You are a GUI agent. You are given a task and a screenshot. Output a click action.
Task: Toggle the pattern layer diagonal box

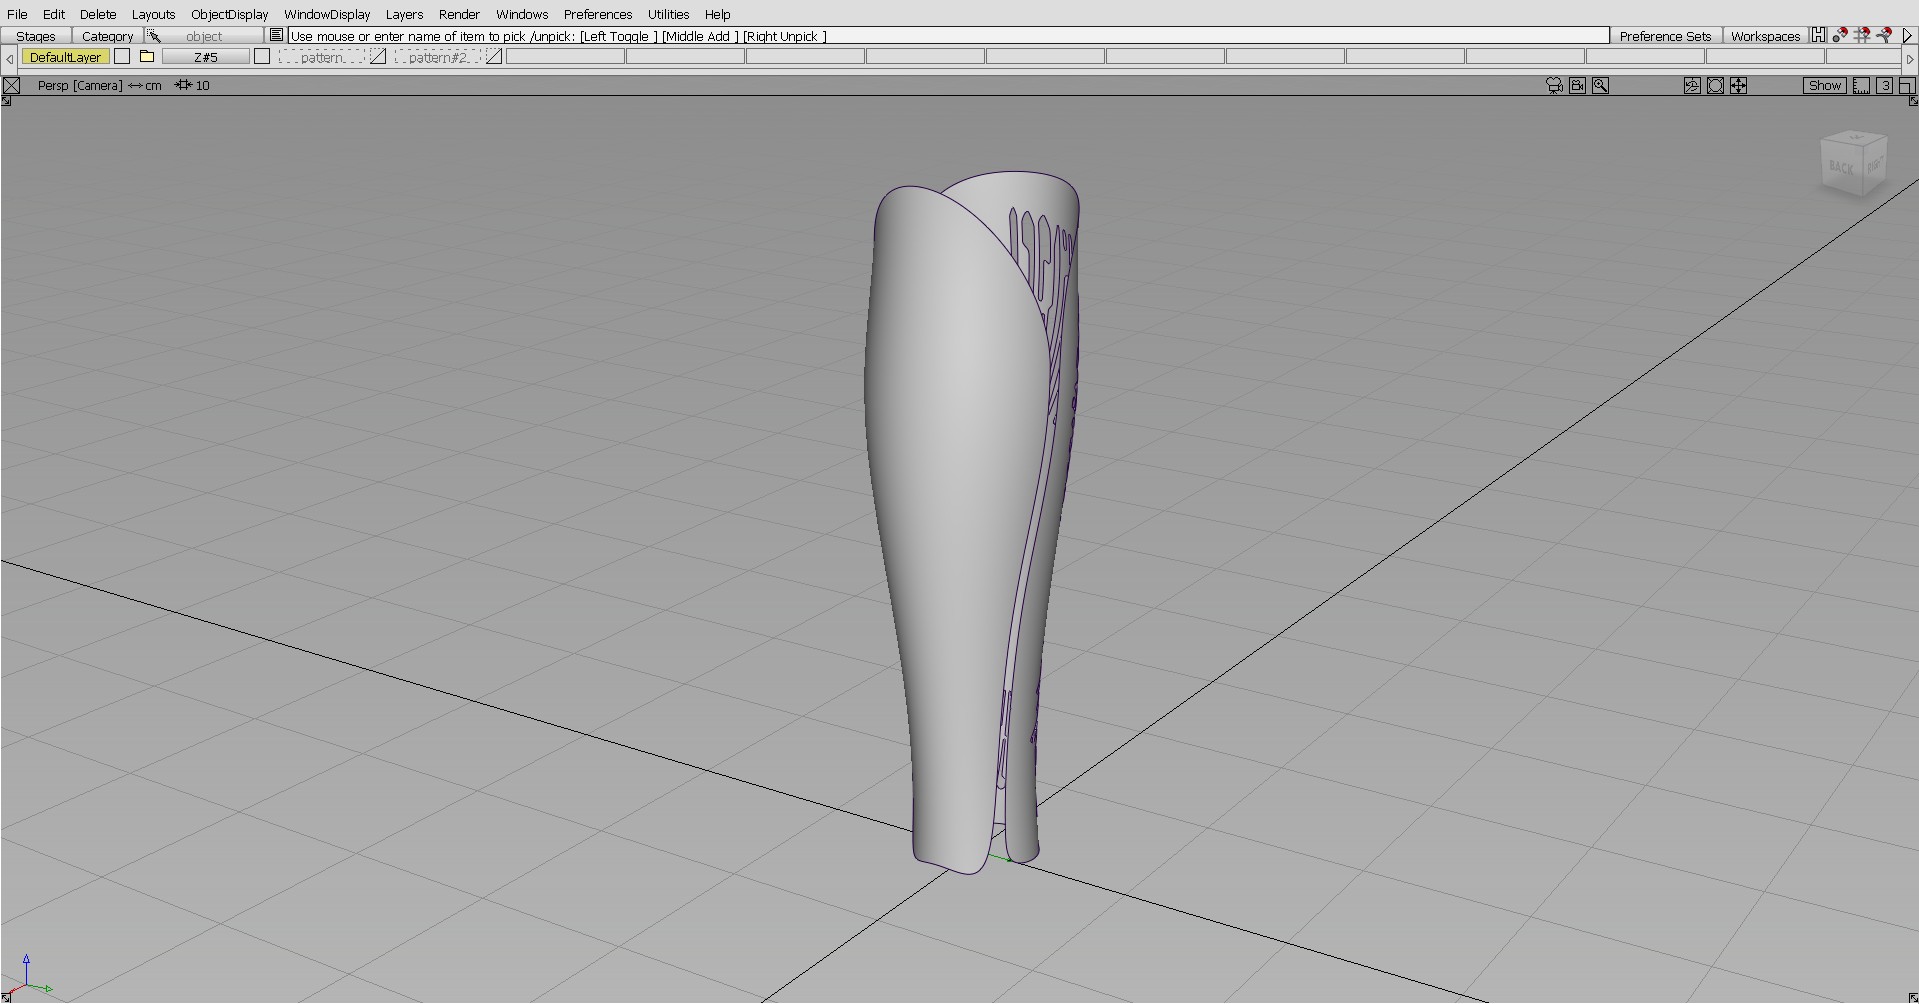[378, 57]
